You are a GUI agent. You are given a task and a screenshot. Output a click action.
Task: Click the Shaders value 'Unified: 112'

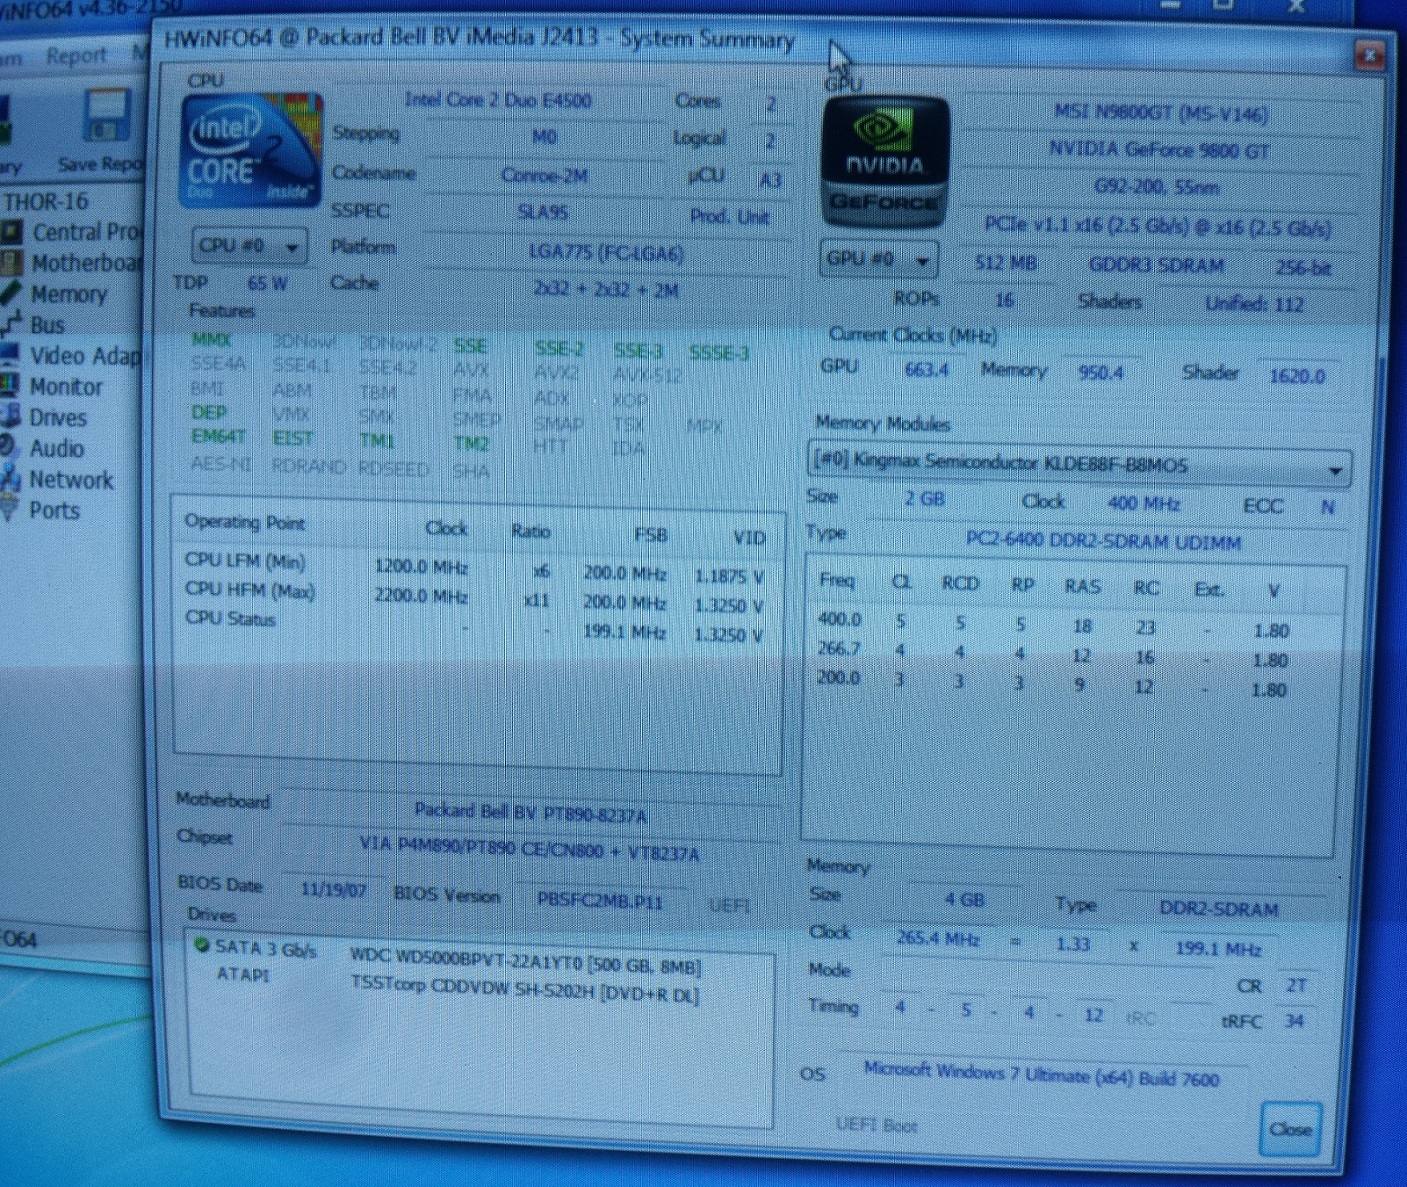coord(1254,304)
